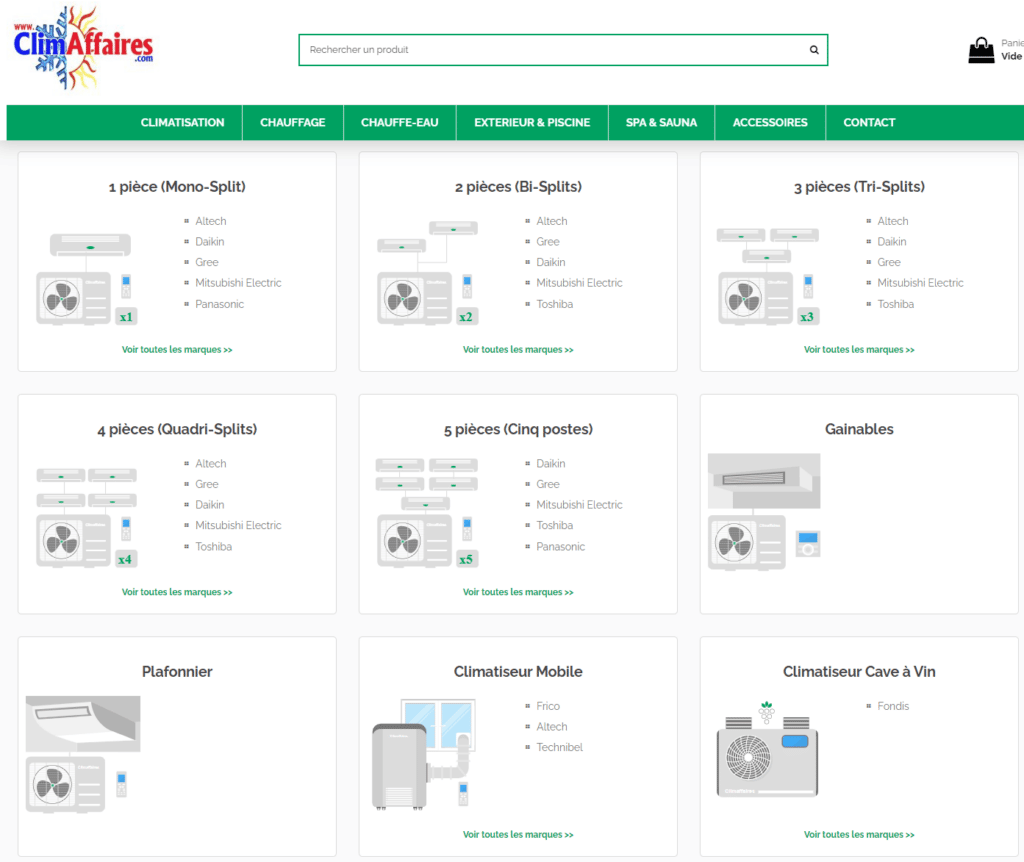Open the 5 pièces (Cinq postes) heading
This screenshot has width=1024, height=862.
tap(519, 429)
